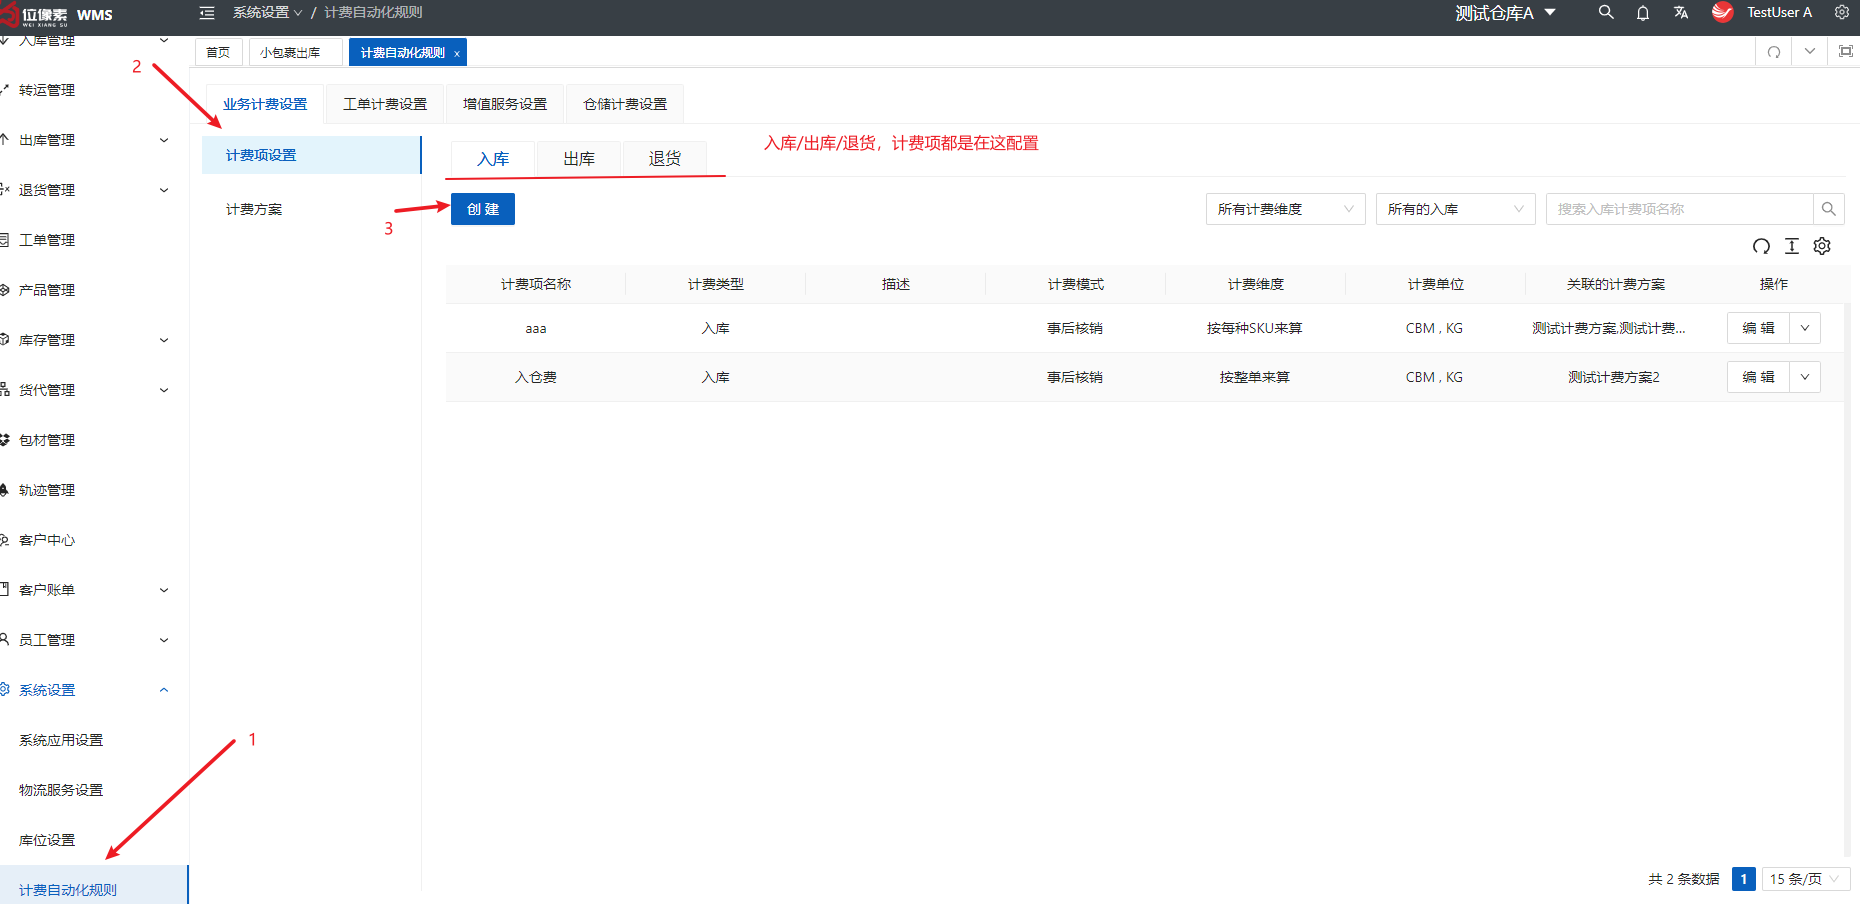Select the 退货 sub-tab
Viewport: 1860px width, 904px height.
(665, 159)
